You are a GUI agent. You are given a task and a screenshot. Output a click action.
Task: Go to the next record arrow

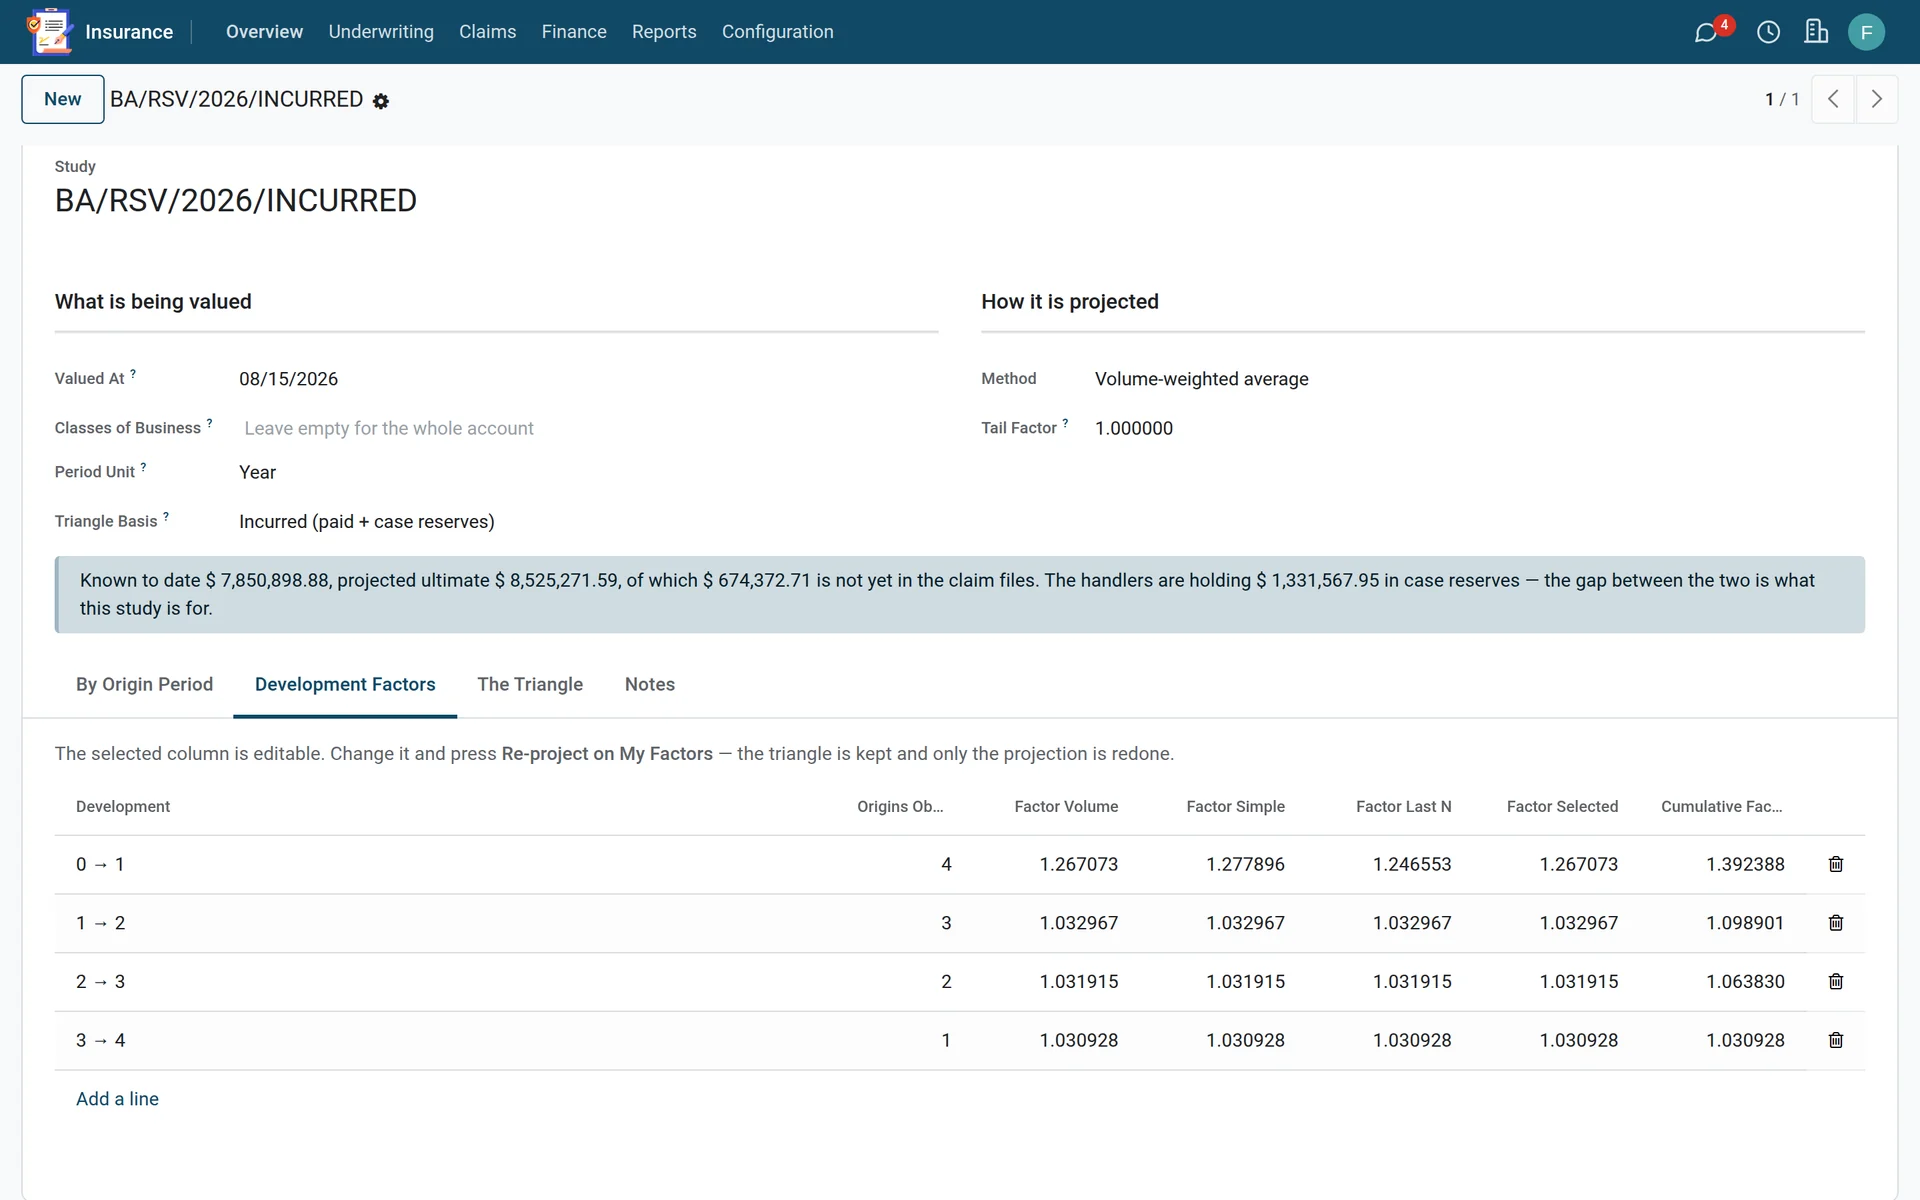click(x=1876, y=99)
